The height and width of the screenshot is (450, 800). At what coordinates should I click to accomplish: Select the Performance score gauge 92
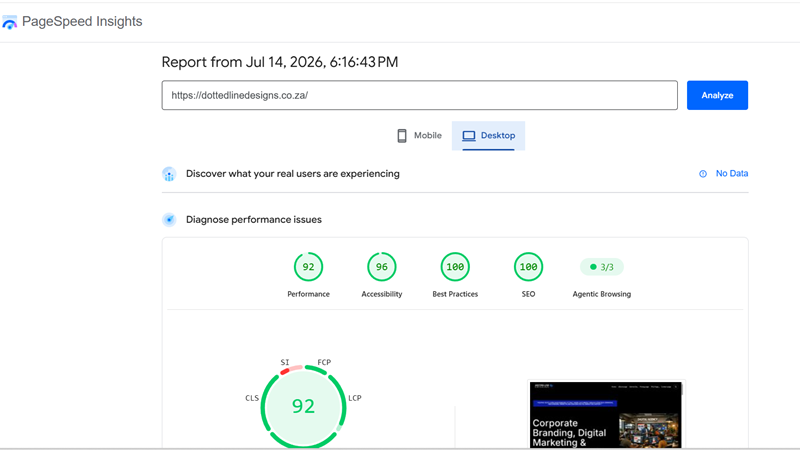(x=308, y=267)
